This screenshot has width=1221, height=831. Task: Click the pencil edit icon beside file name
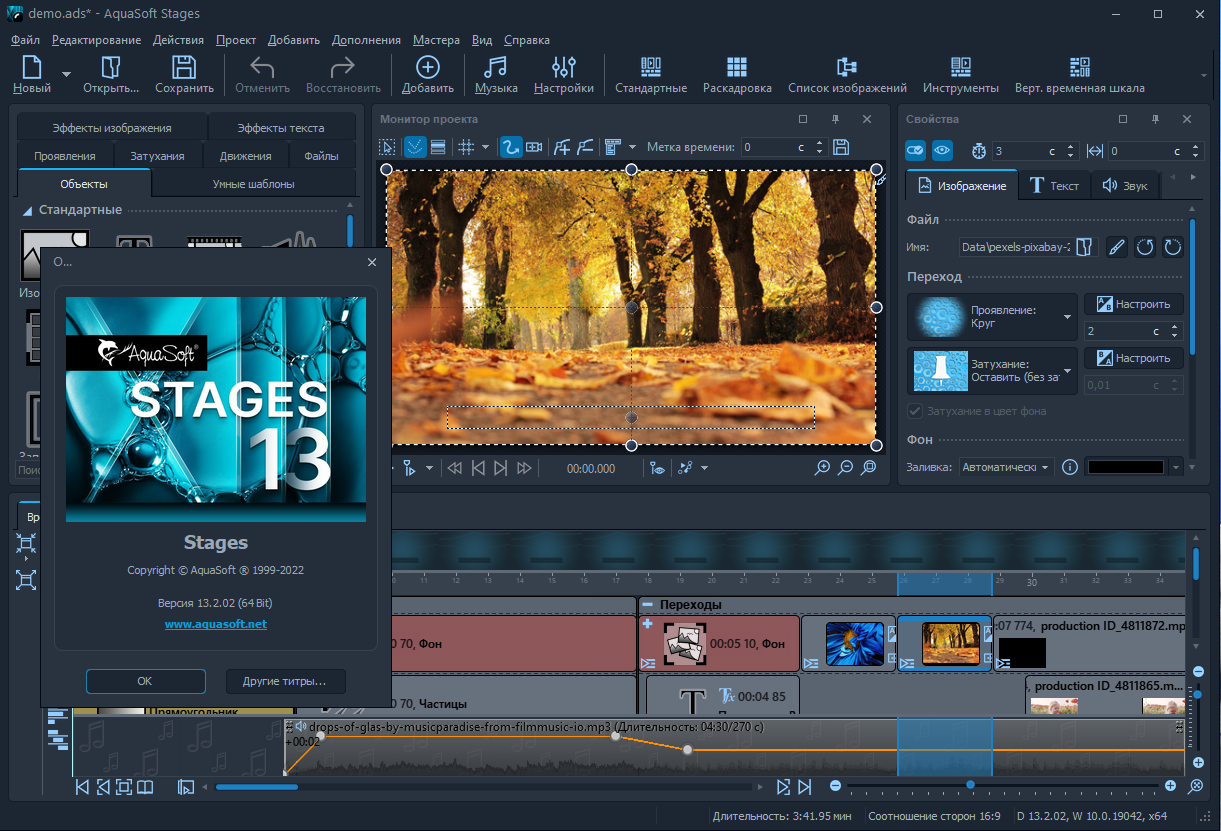click(x=1118, y=247)
